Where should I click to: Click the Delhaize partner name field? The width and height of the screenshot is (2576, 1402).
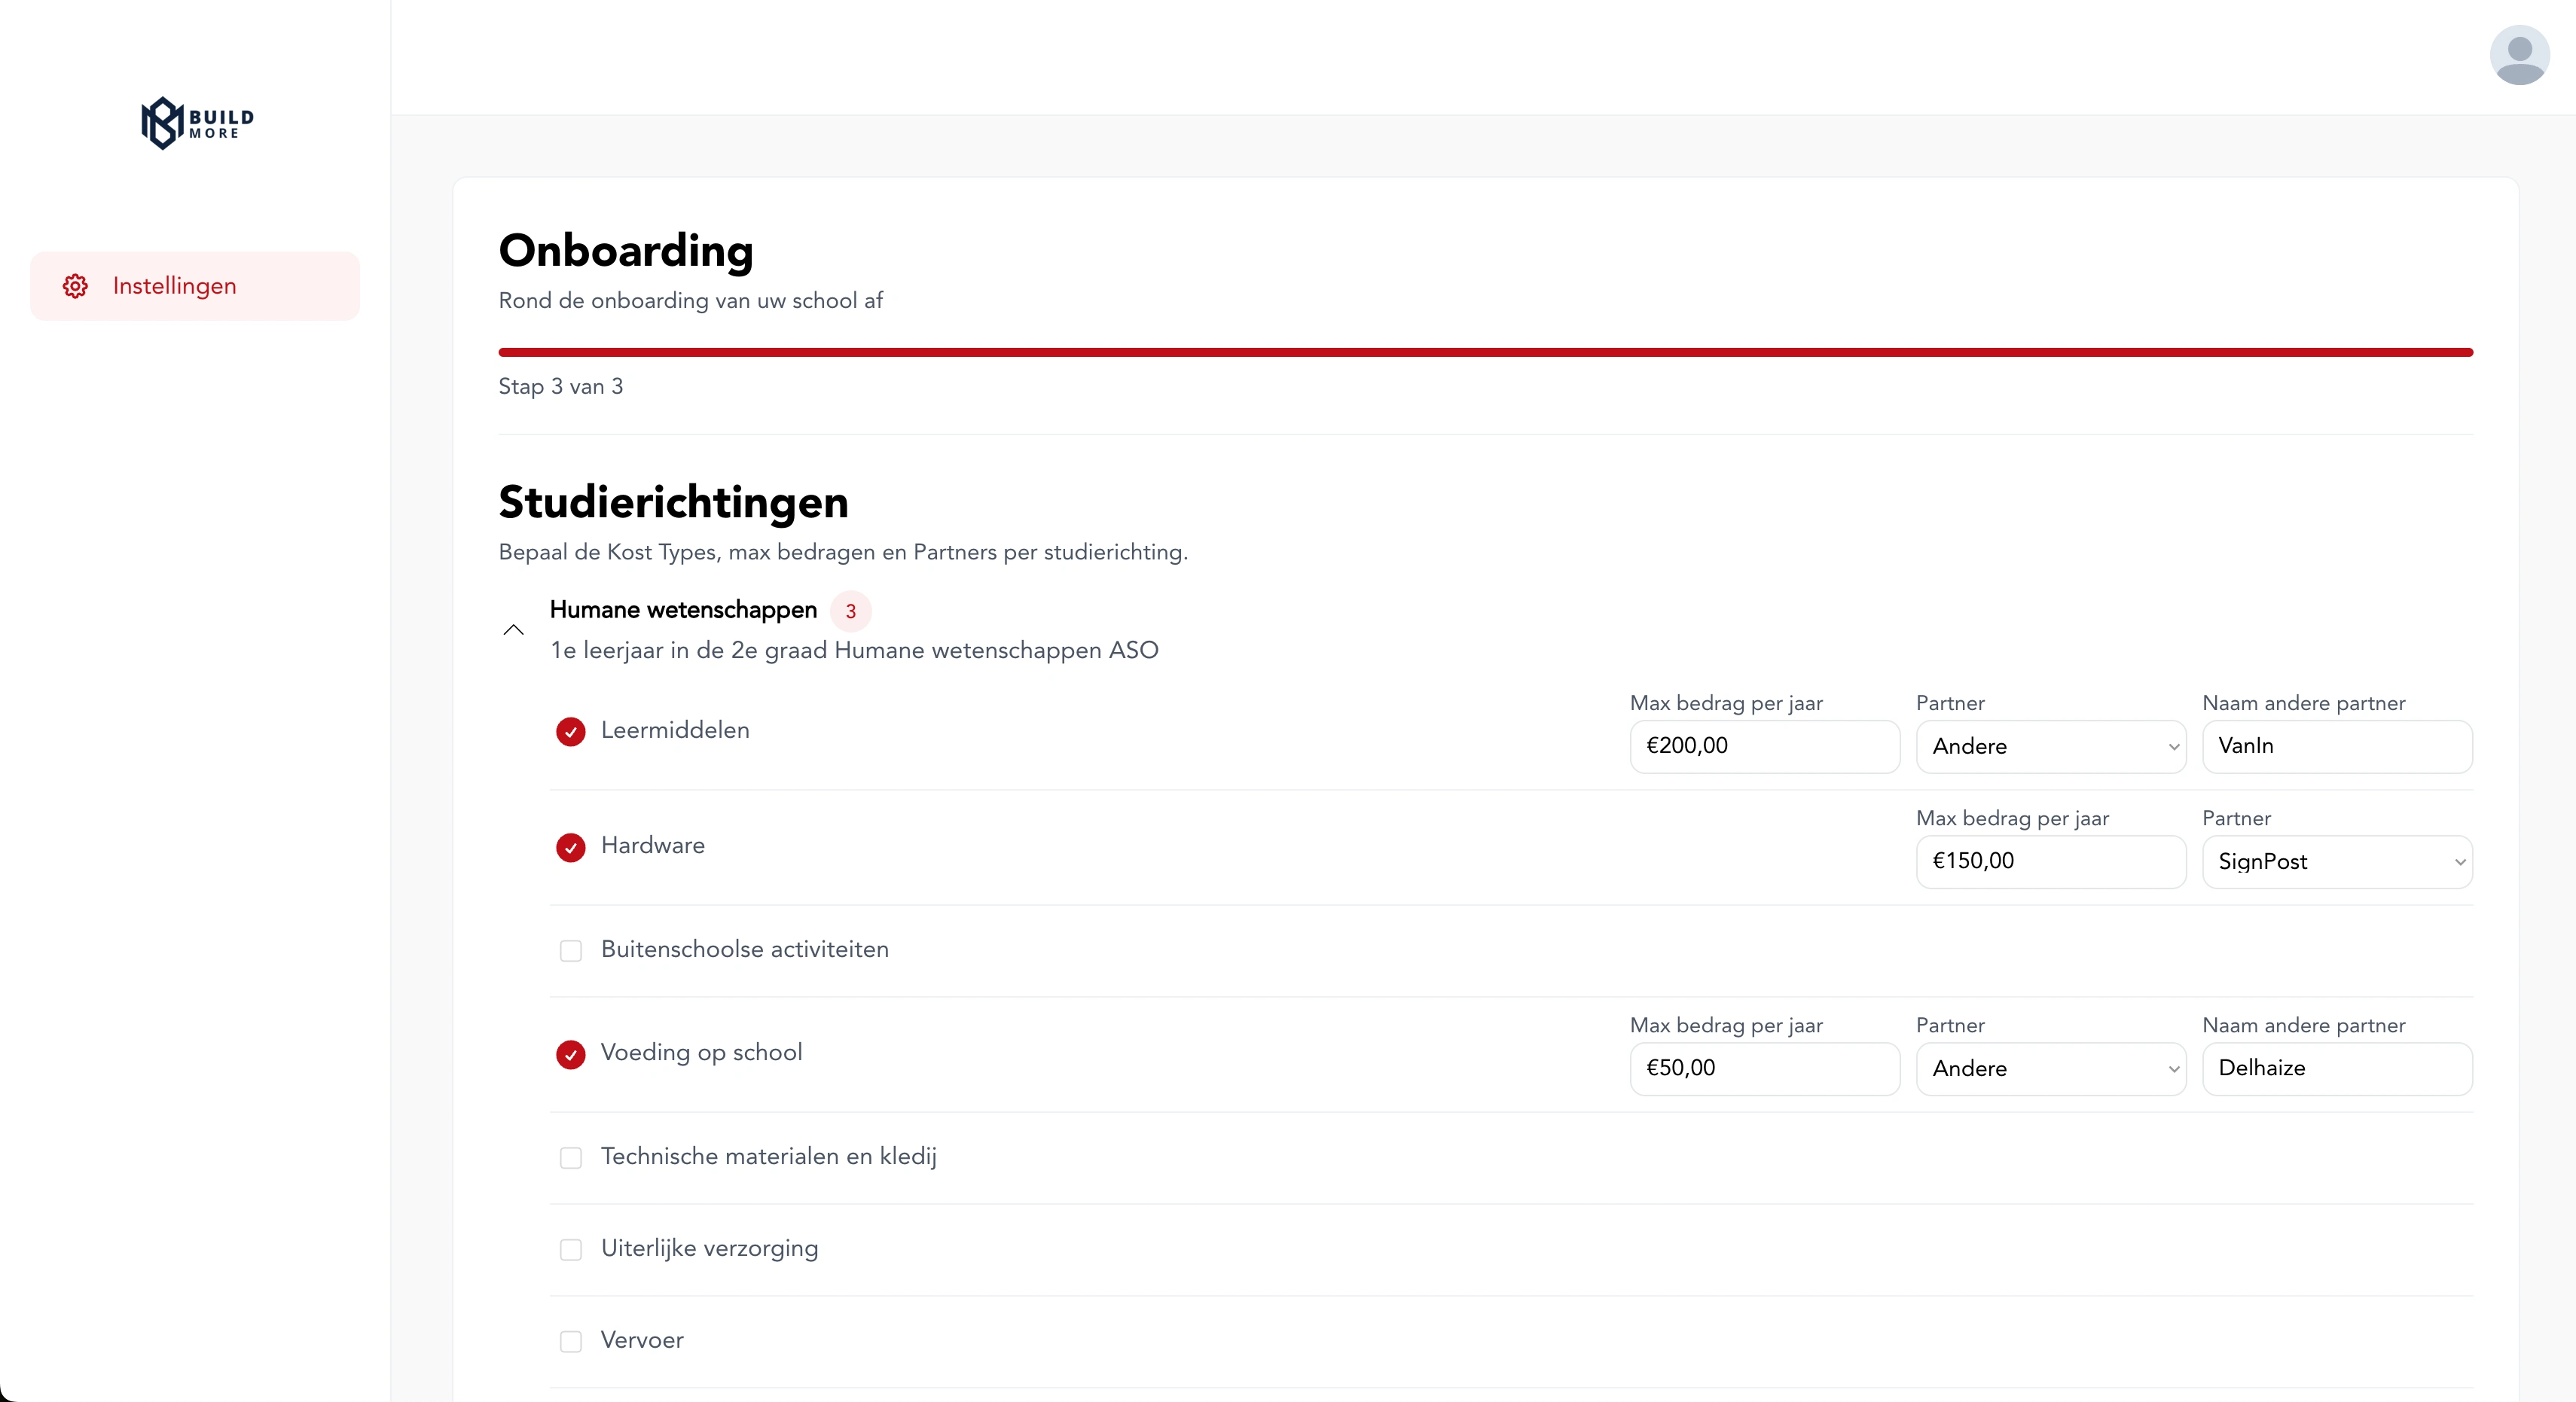click(2336, 1069)
